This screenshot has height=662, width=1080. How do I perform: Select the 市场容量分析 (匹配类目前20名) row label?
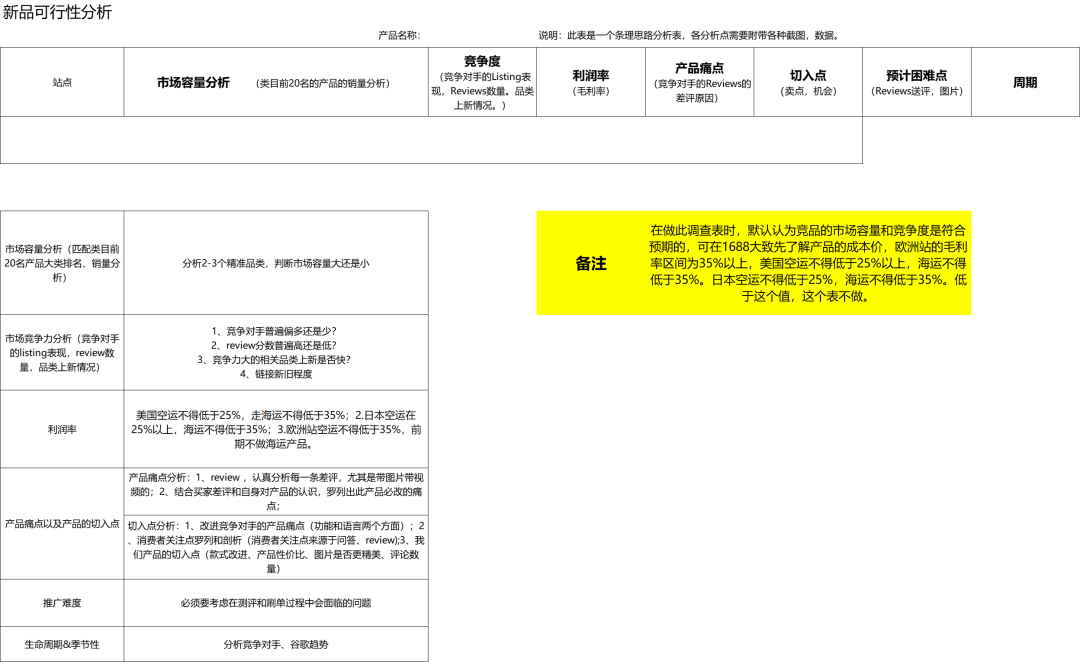click(x=62, y=263)
